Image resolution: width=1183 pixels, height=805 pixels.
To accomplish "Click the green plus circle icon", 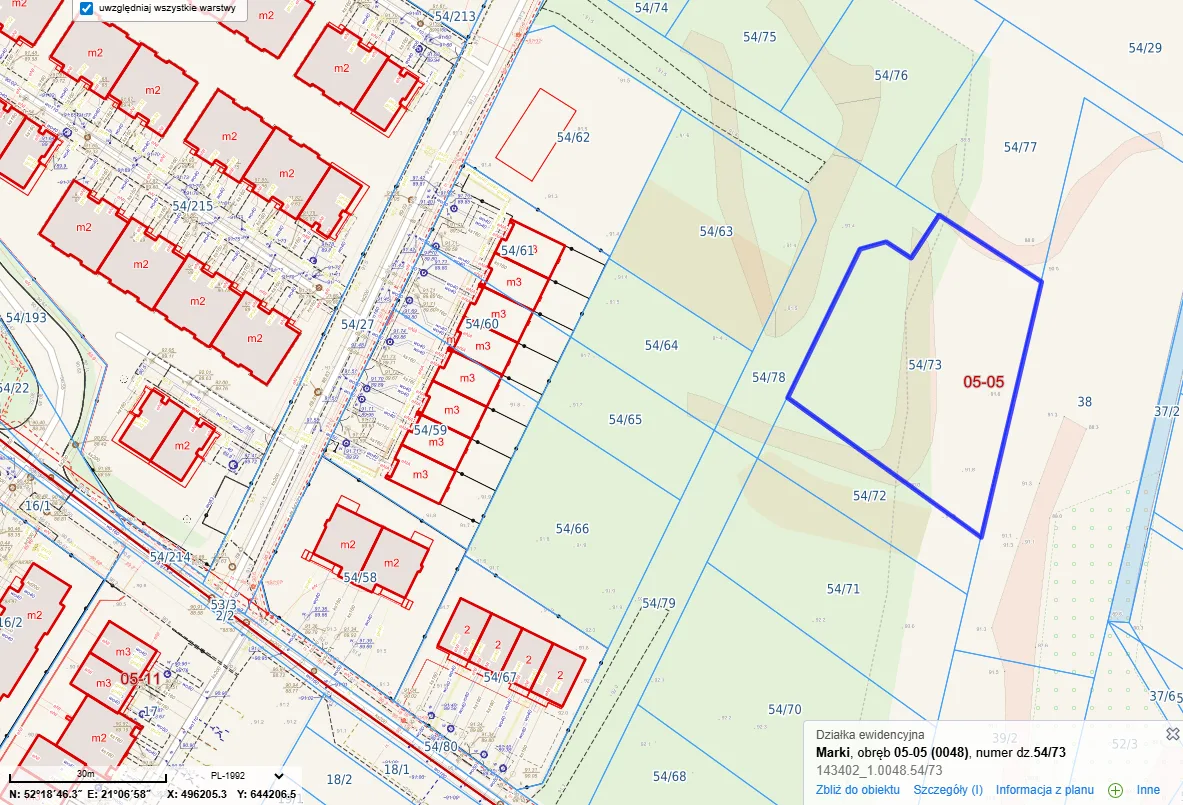I will (x=1115, y=791).
